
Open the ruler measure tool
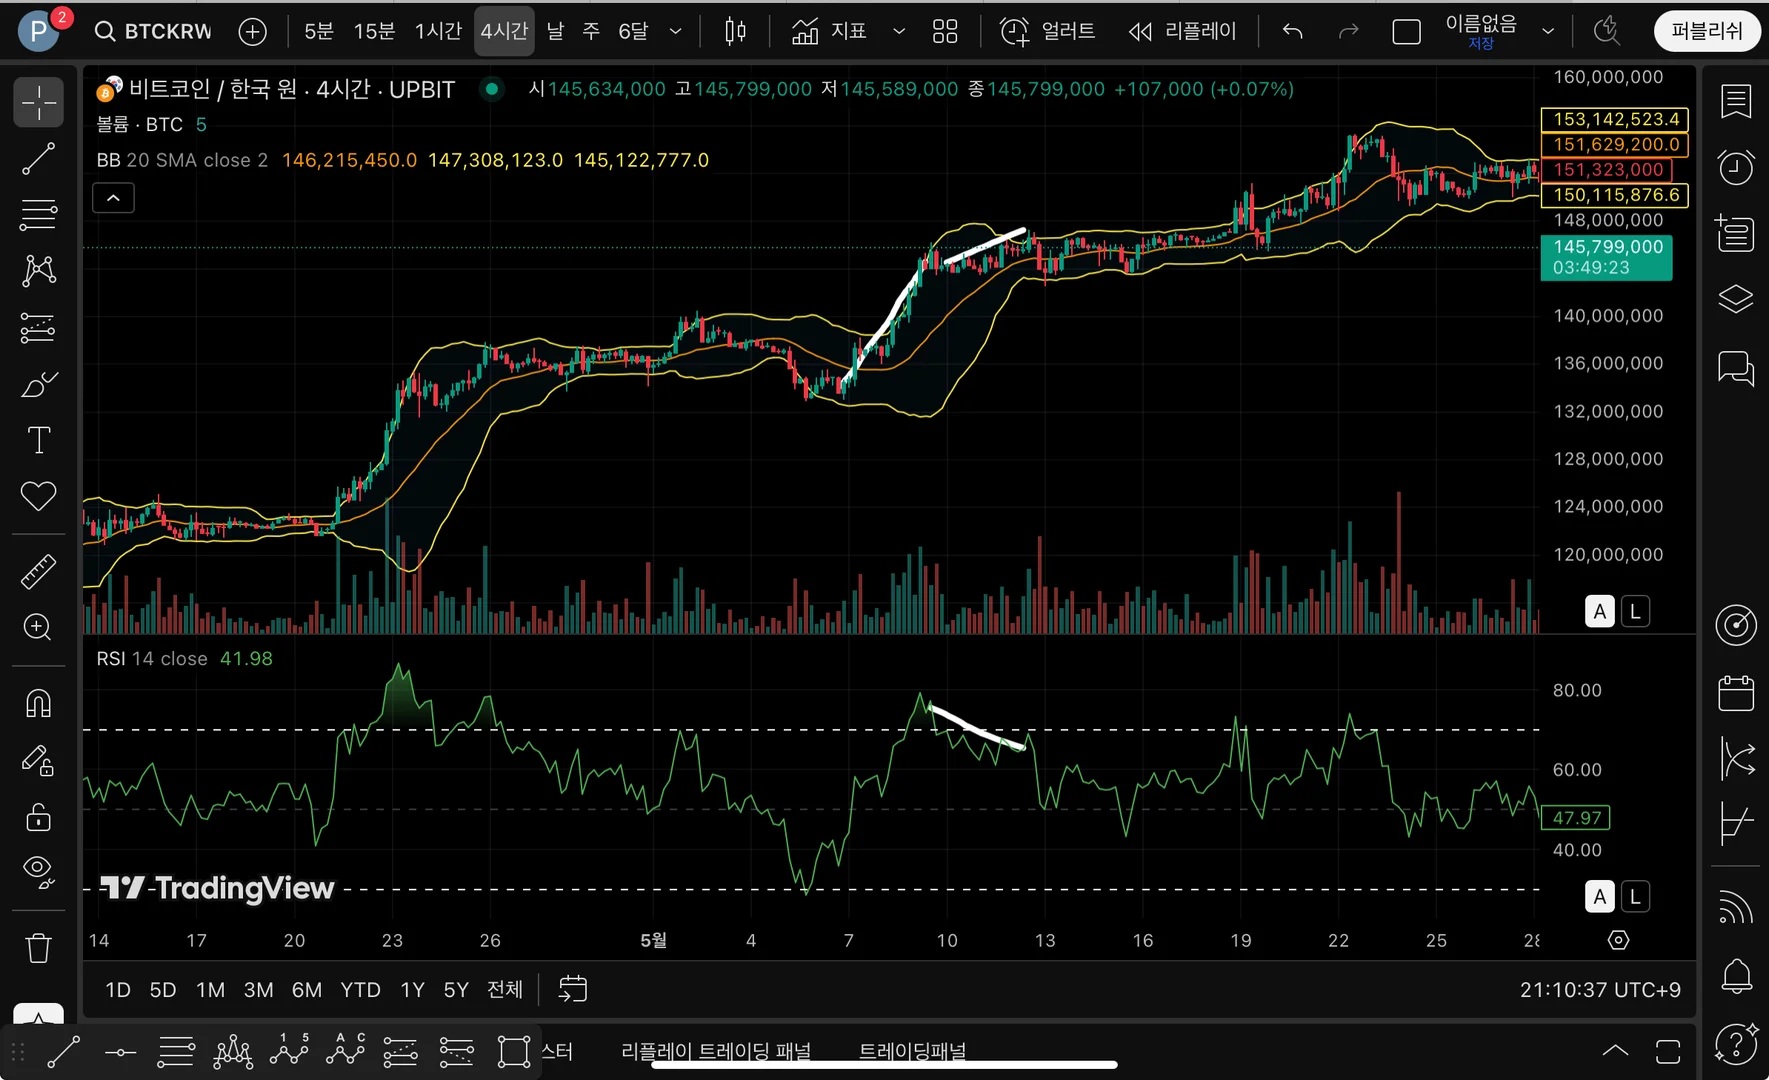coord(38,572)
